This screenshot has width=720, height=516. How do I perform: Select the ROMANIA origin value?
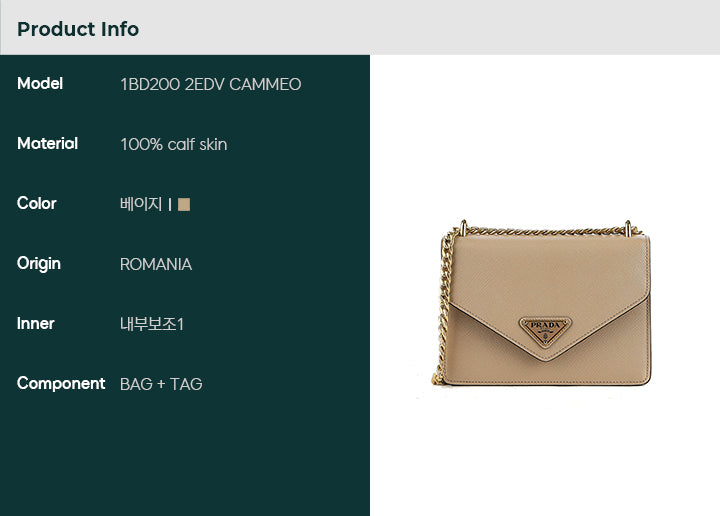[156, 264]
